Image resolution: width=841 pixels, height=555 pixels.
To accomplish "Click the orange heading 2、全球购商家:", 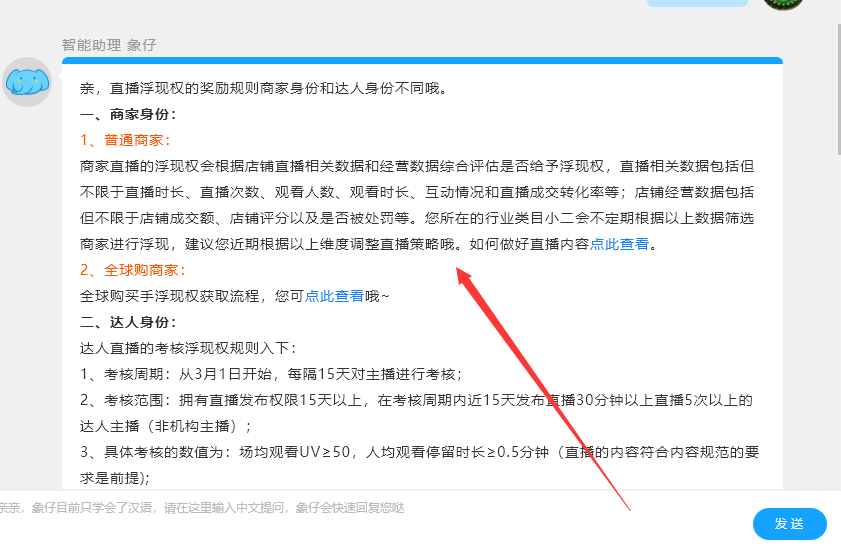I will click(133, 270).
